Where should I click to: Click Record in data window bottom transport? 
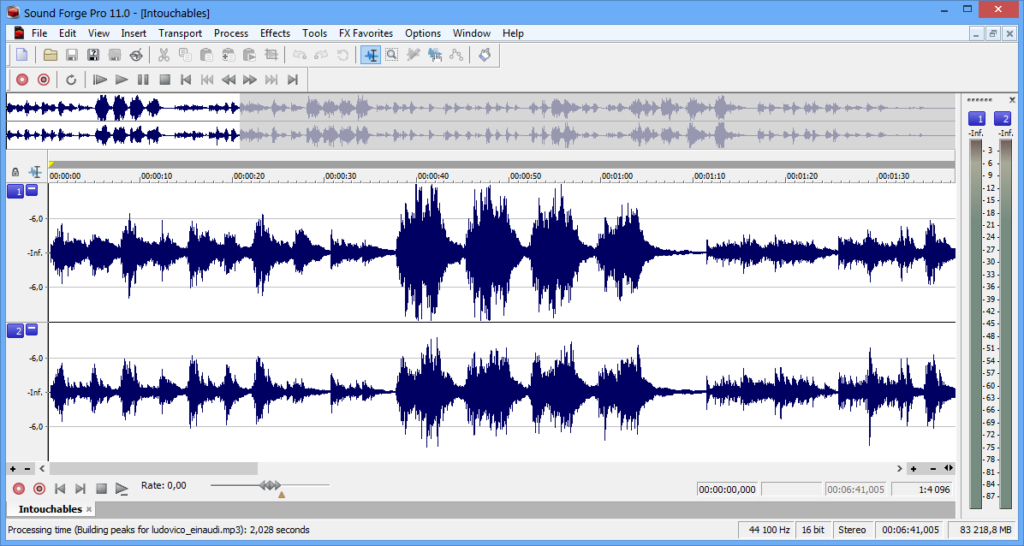[19, 489]
